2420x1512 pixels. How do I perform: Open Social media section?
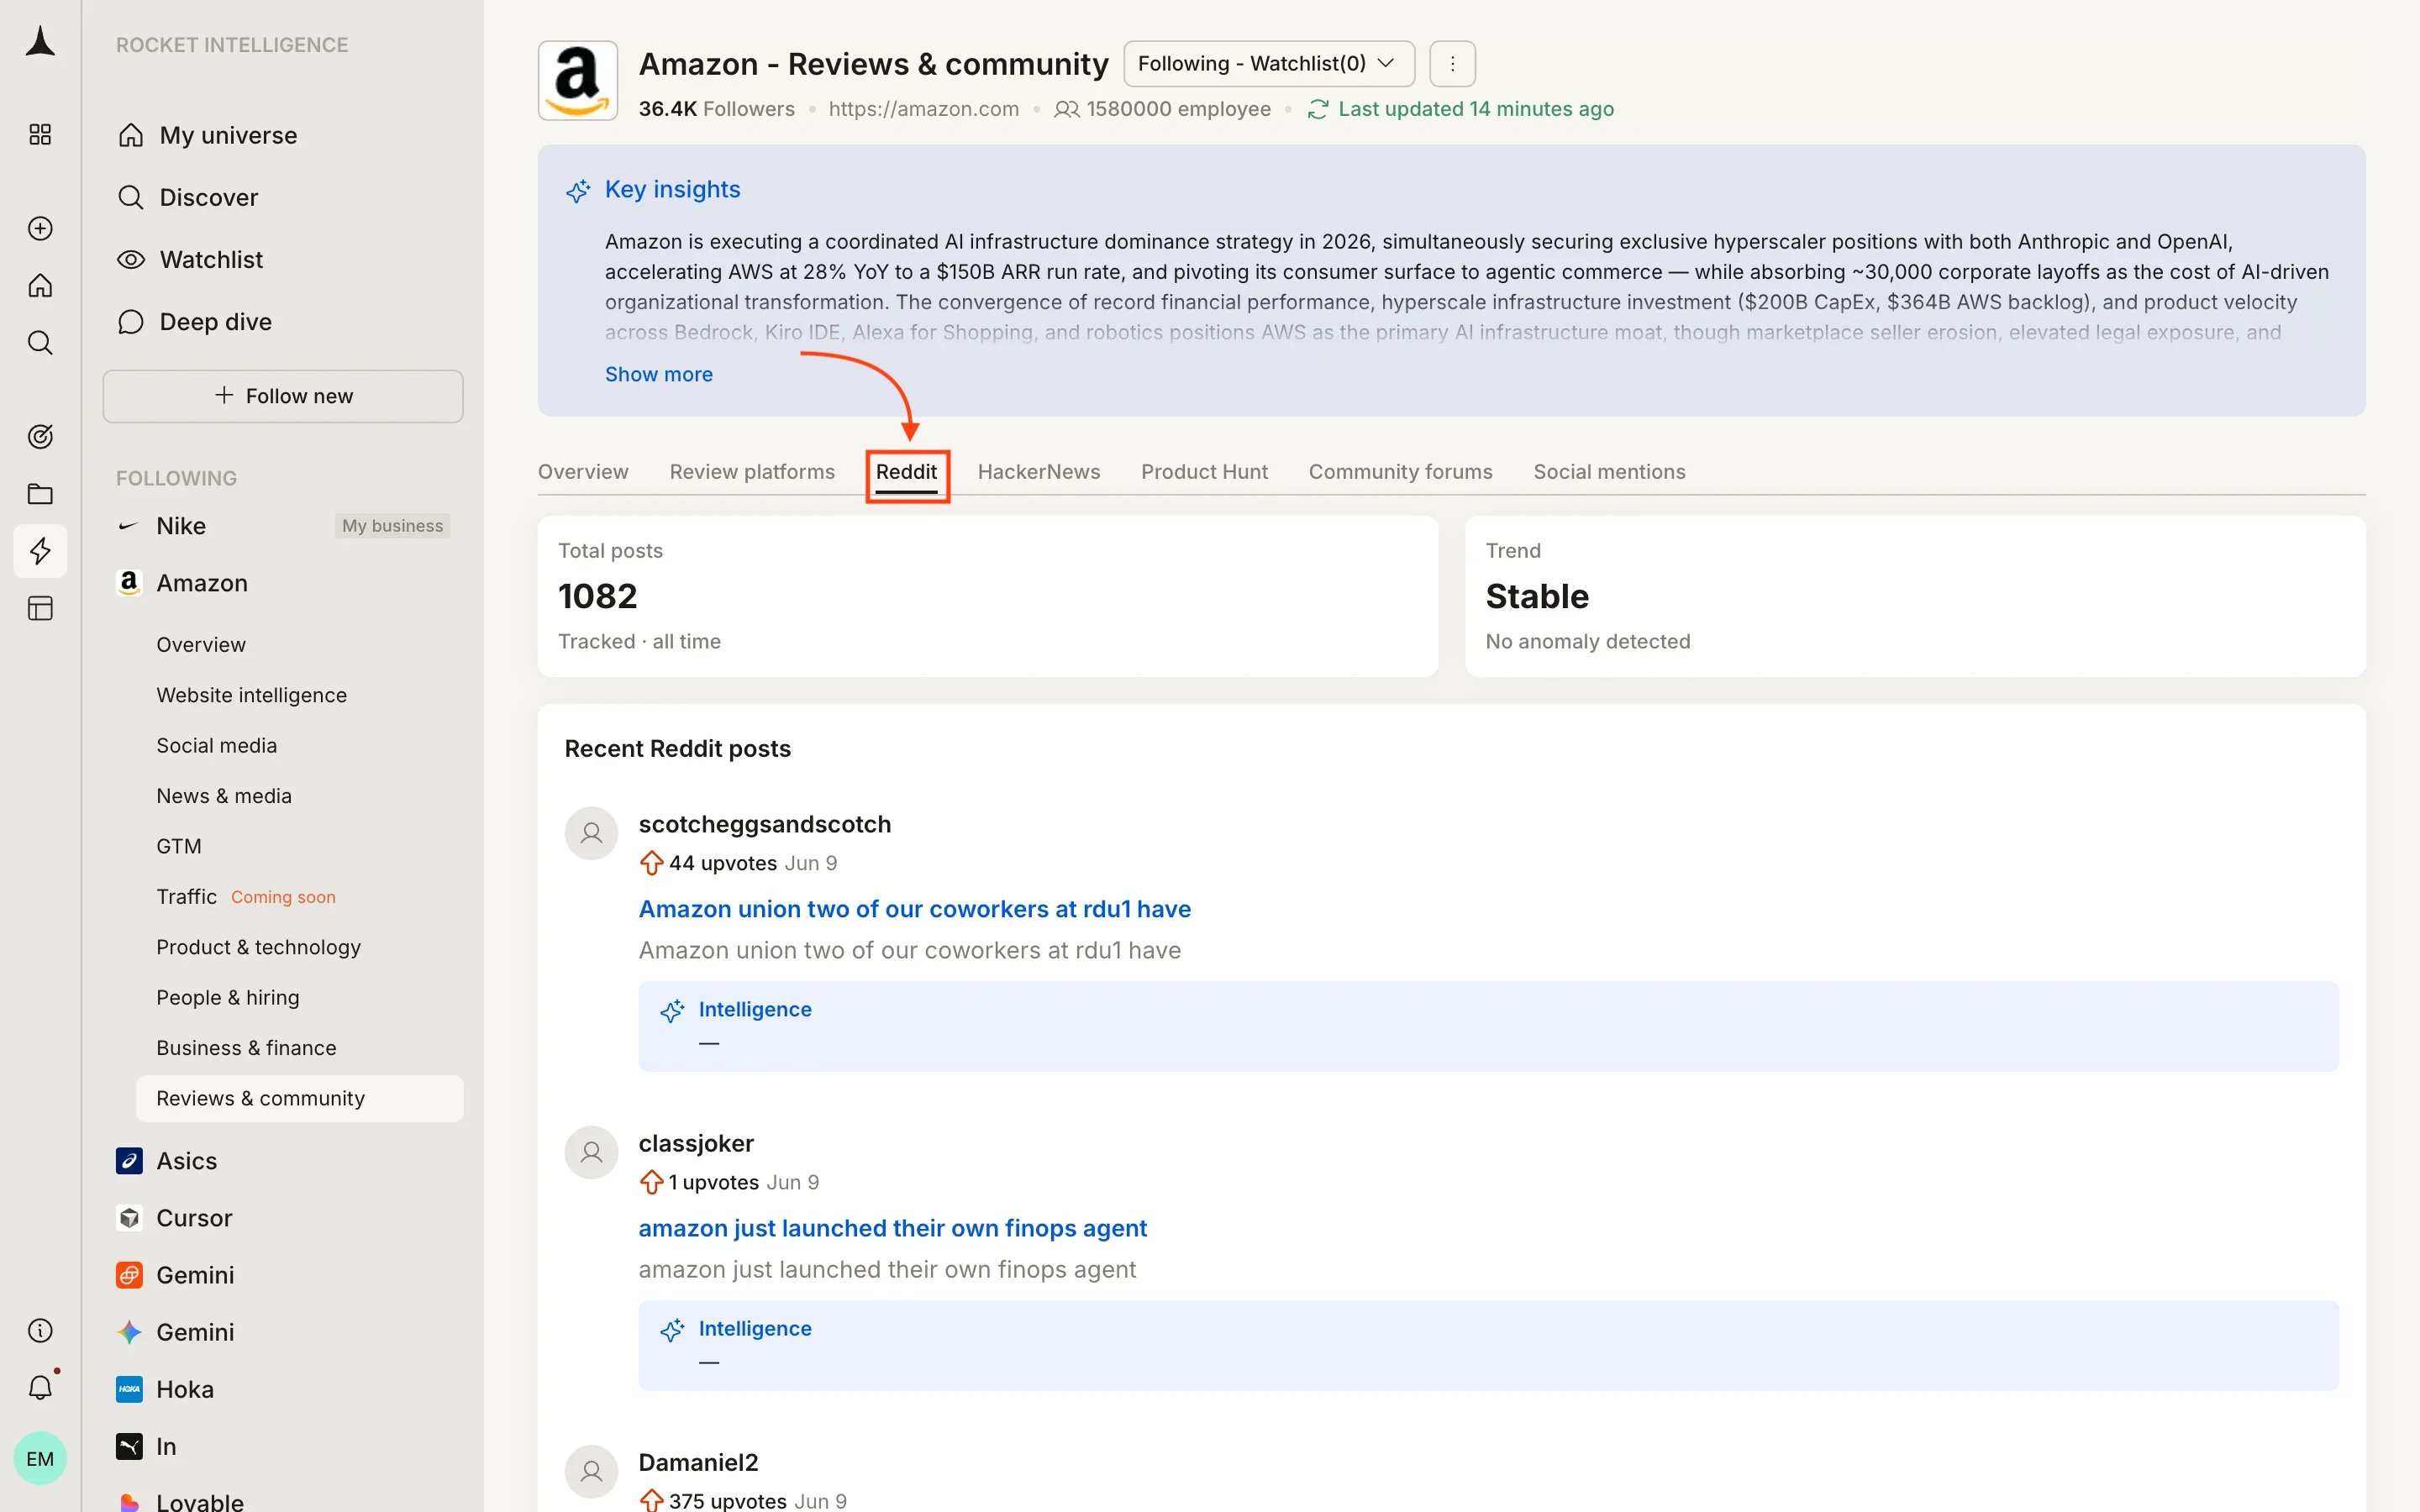(217, 746)
